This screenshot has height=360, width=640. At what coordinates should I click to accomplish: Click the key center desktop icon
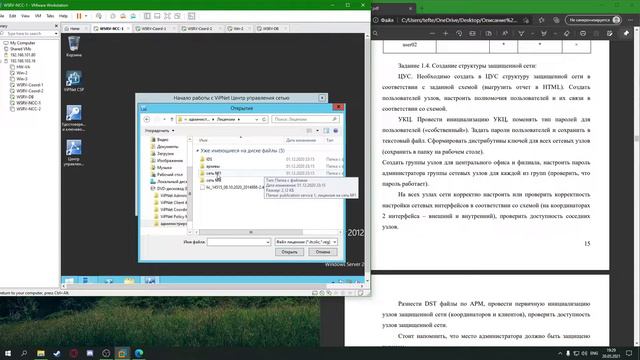(74, 118)
